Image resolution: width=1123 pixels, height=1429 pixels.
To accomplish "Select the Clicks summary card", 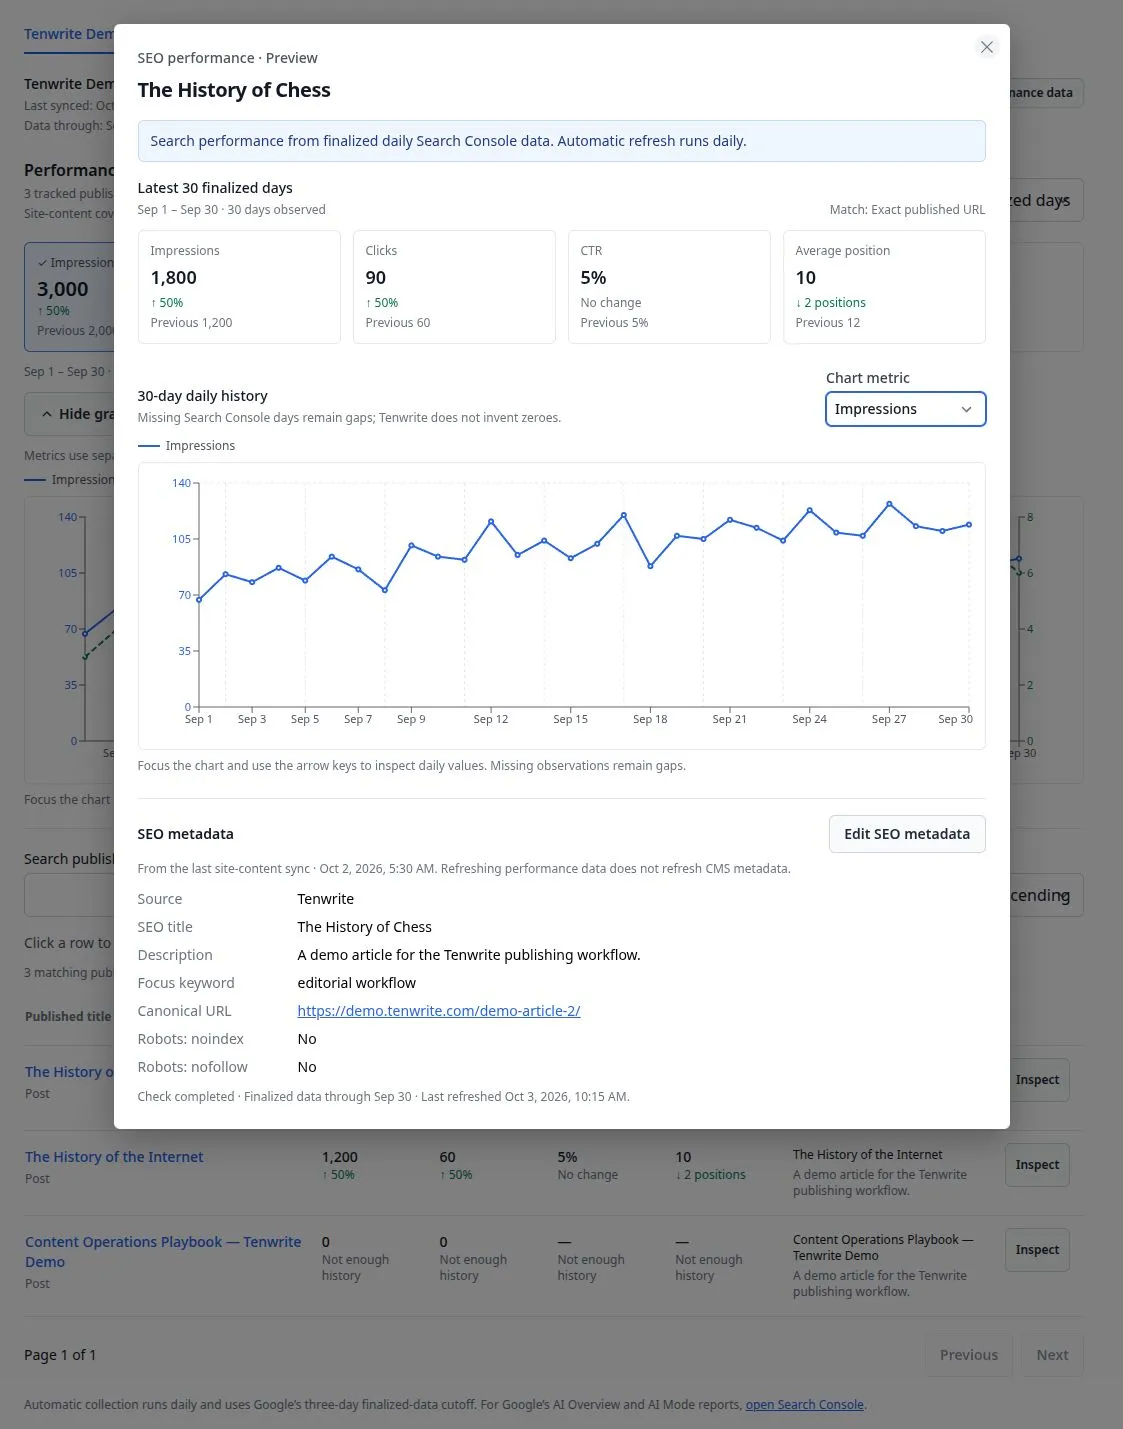I will [454, 287].
